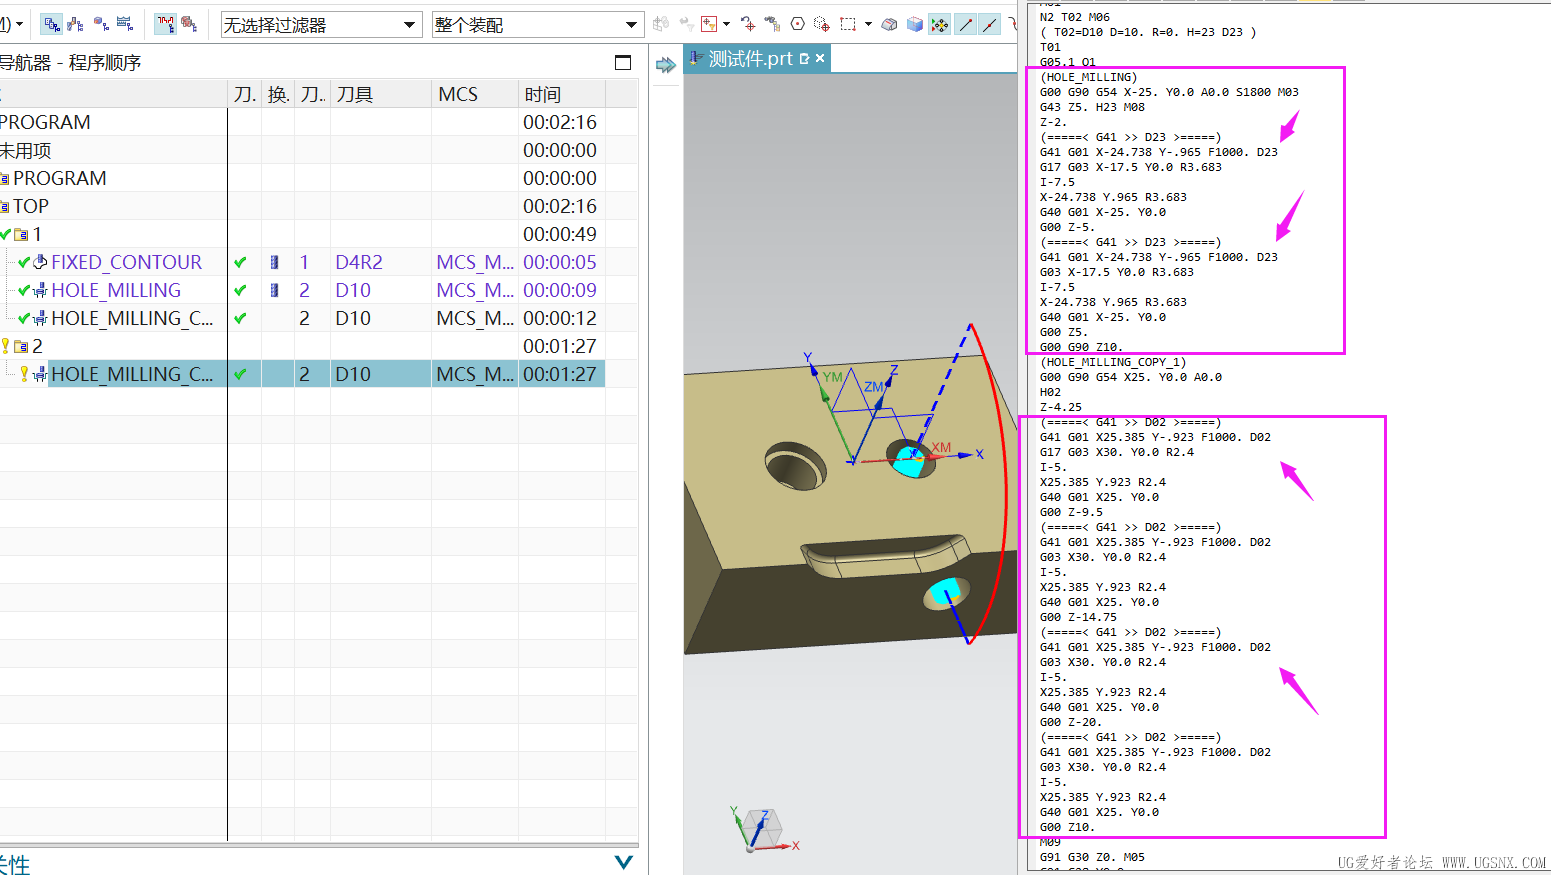The width and height of the screenshot is (1551, 875).
Task: Select the 未用项 unused items row
Action: pyautogui.click(x=26, y=150)
